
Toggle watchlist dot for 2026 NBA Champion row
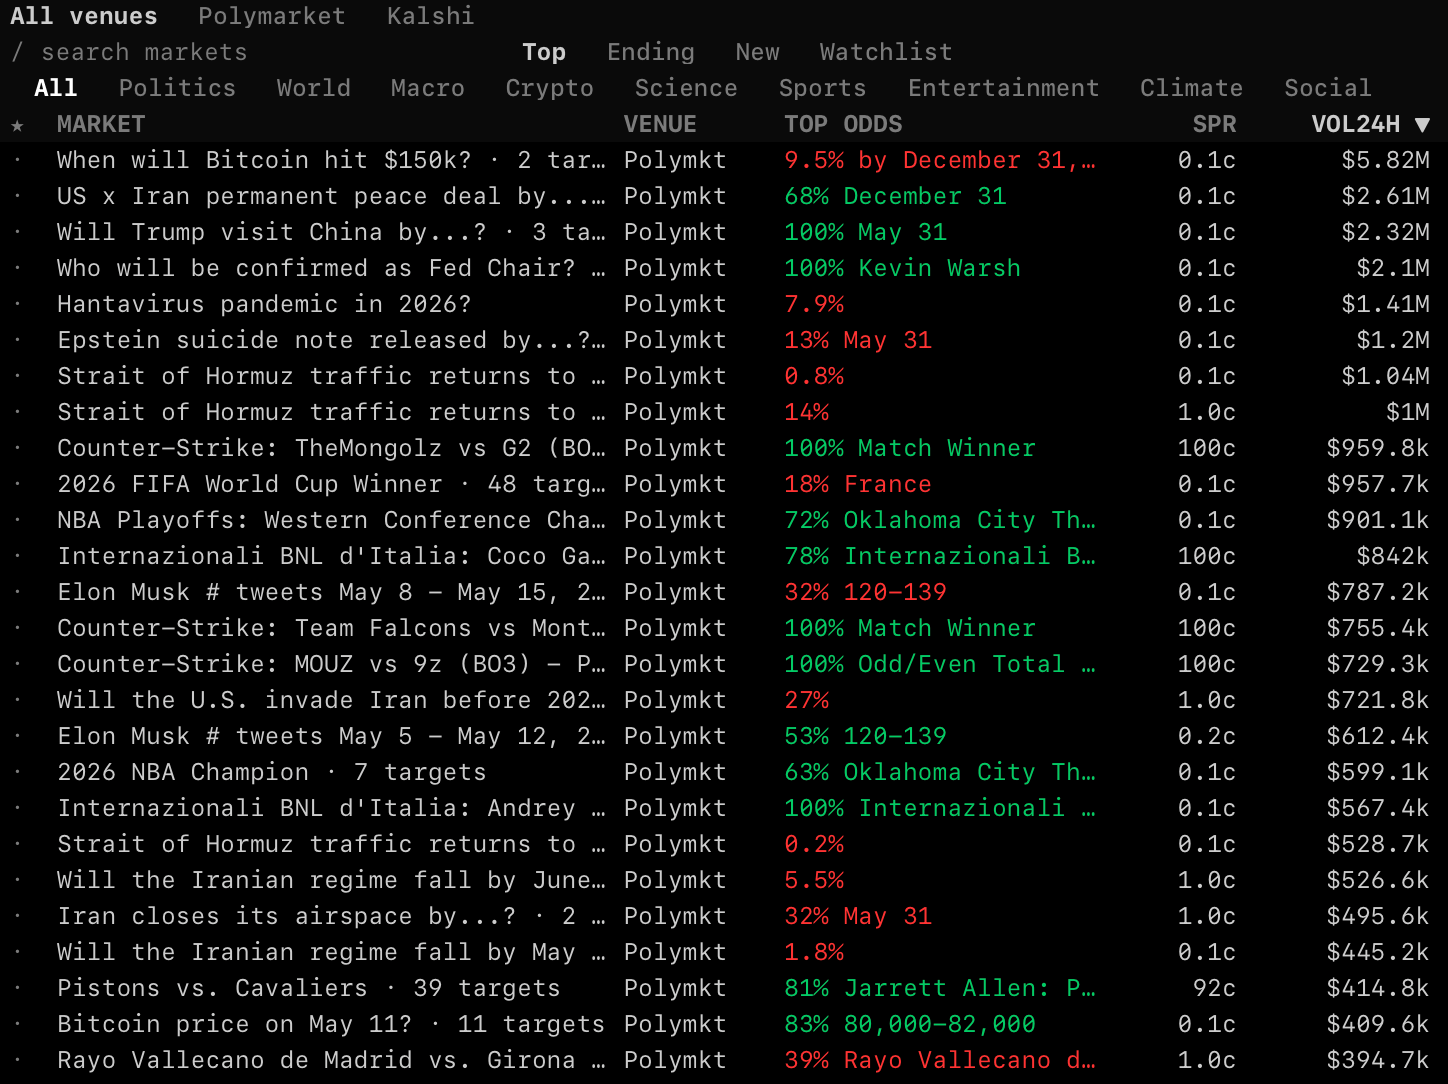coord(17,772)
